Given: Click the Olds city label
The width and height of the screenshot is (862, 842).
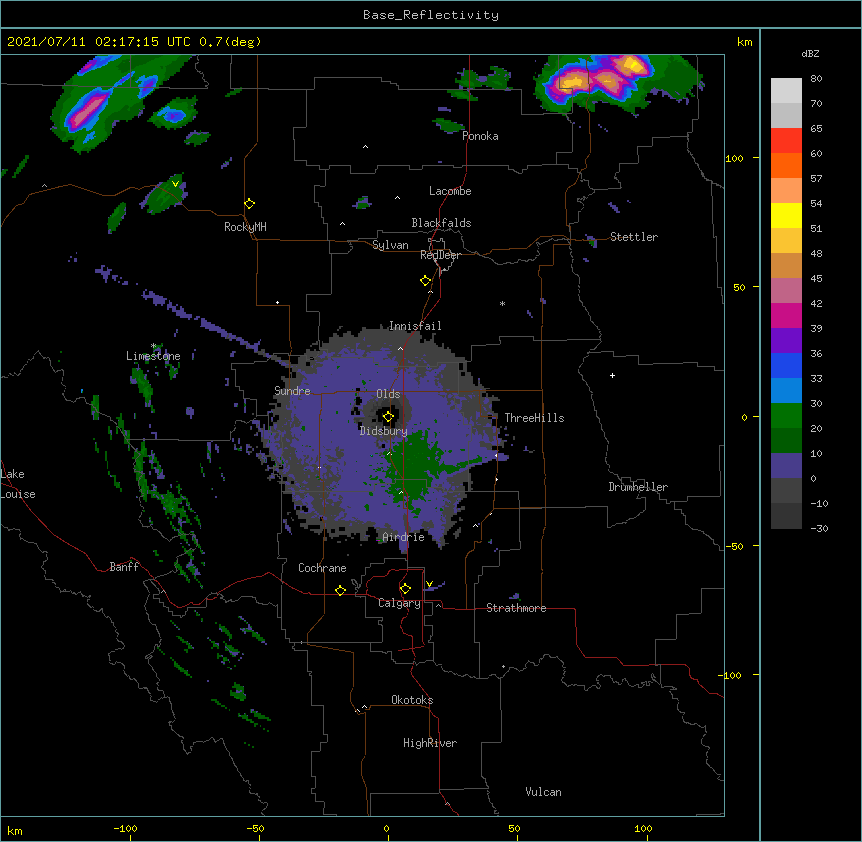Looking at the screenshot, I should (x=388, y=394).
